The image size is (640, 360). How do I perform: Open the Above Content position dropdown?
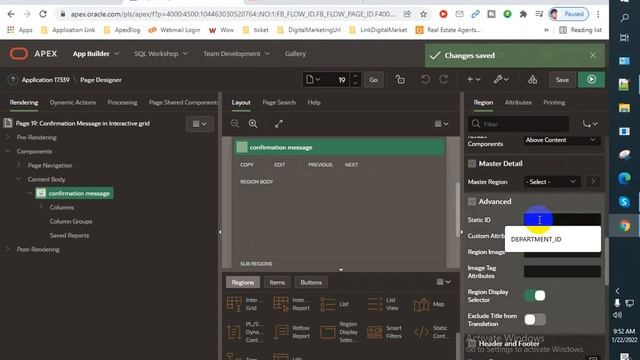tap(562, 140)
